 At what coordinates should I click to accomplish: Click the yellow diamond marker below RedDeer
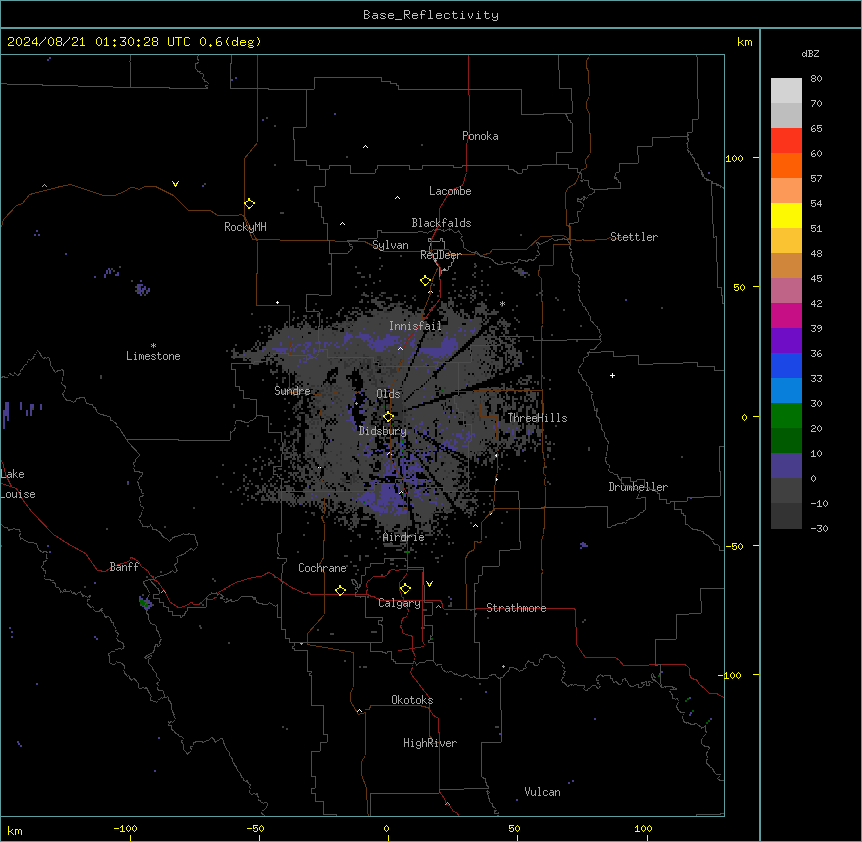click(x=425, y=281)
